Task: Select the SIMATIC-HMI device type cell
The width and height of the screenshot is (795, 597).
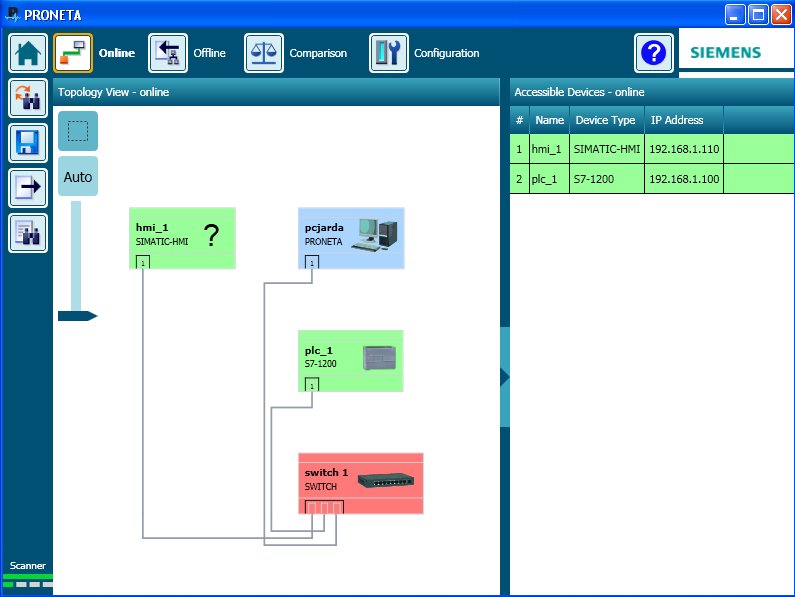Action: point(607,149)
